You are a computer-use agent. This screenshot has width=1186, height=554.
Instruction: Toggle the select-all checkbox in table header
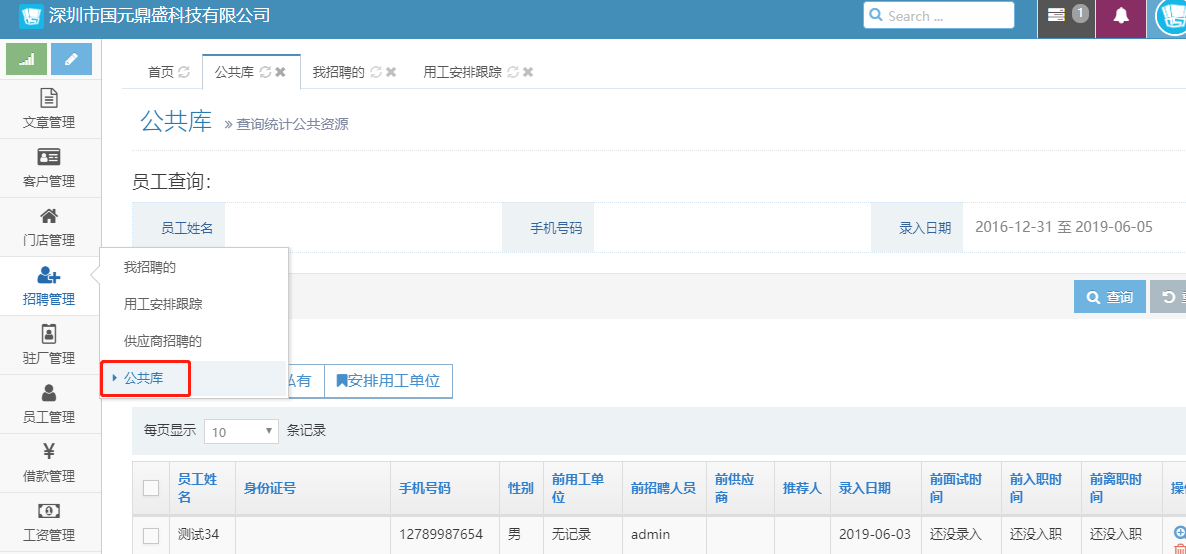pos(151,488)
